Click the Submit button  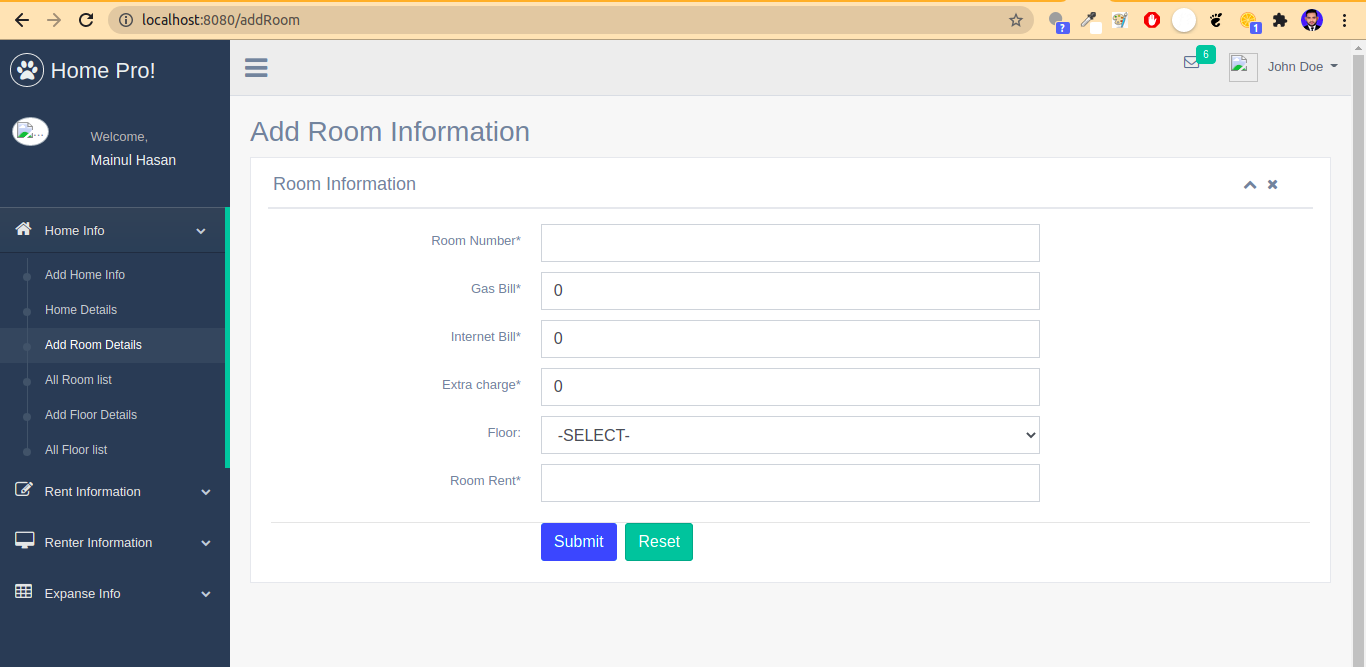[x=578, y=541]
